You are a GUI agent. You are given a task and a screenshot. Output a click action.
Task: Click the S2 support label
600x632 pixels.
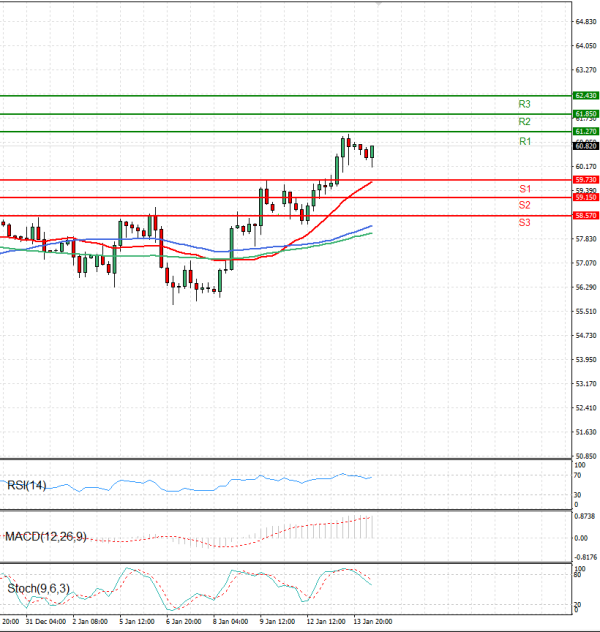pyautogui.click(x=524, y=205)
